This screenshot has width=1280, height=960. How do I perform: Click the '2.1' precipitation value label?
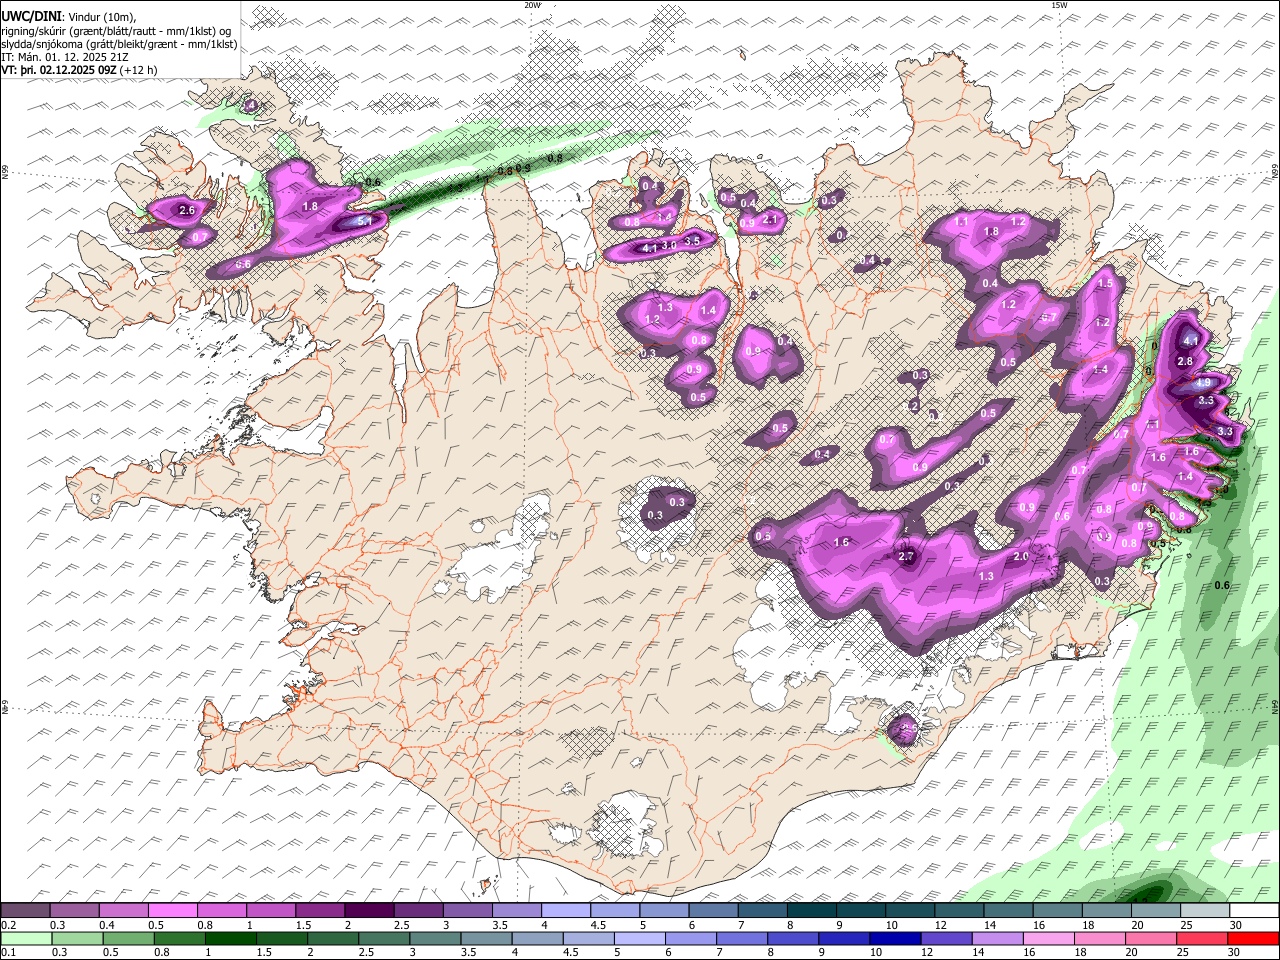[x=770, y=219]
